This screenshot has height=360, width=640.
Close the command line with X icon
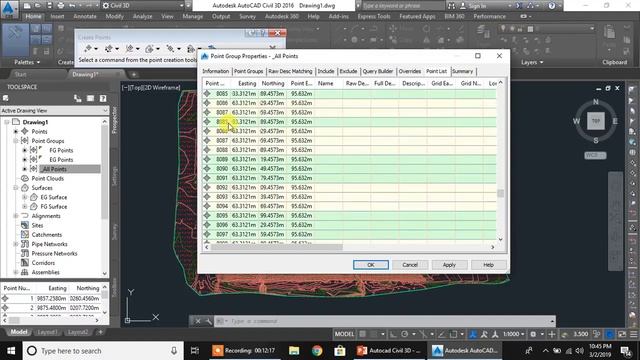tap(198, 321)
